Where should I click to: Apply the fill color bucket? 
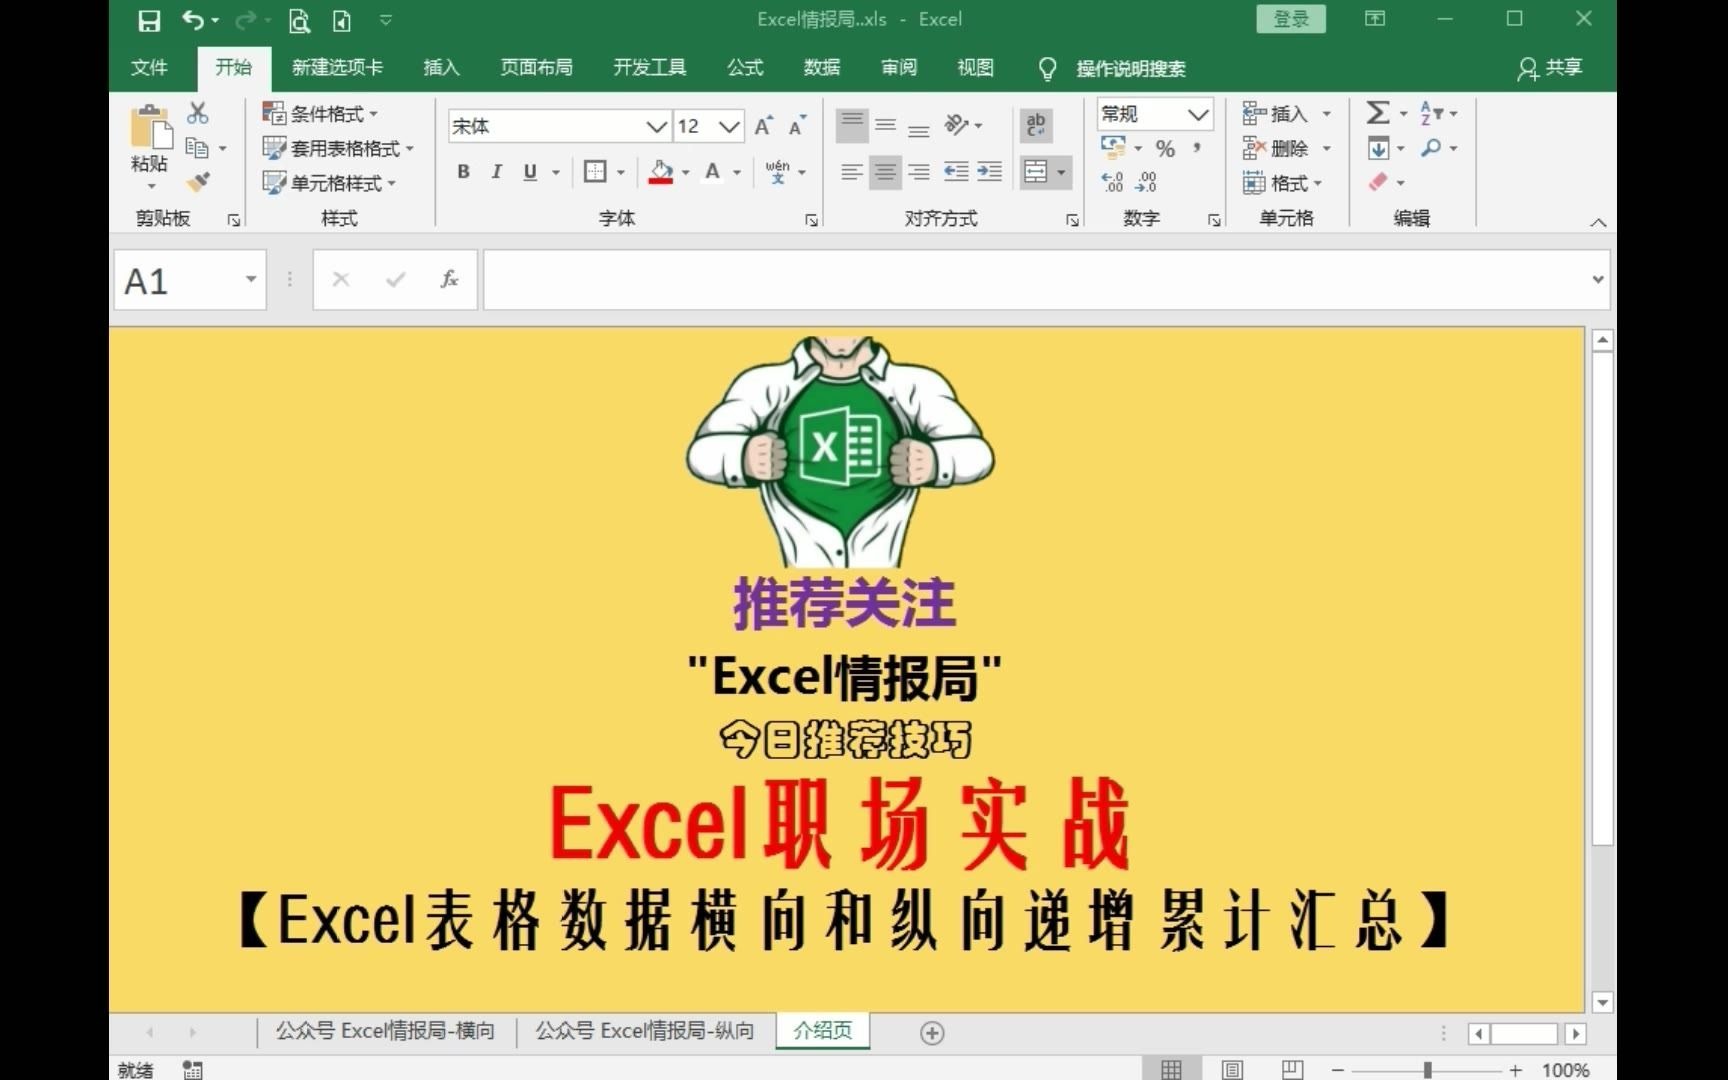coord(660,172)
